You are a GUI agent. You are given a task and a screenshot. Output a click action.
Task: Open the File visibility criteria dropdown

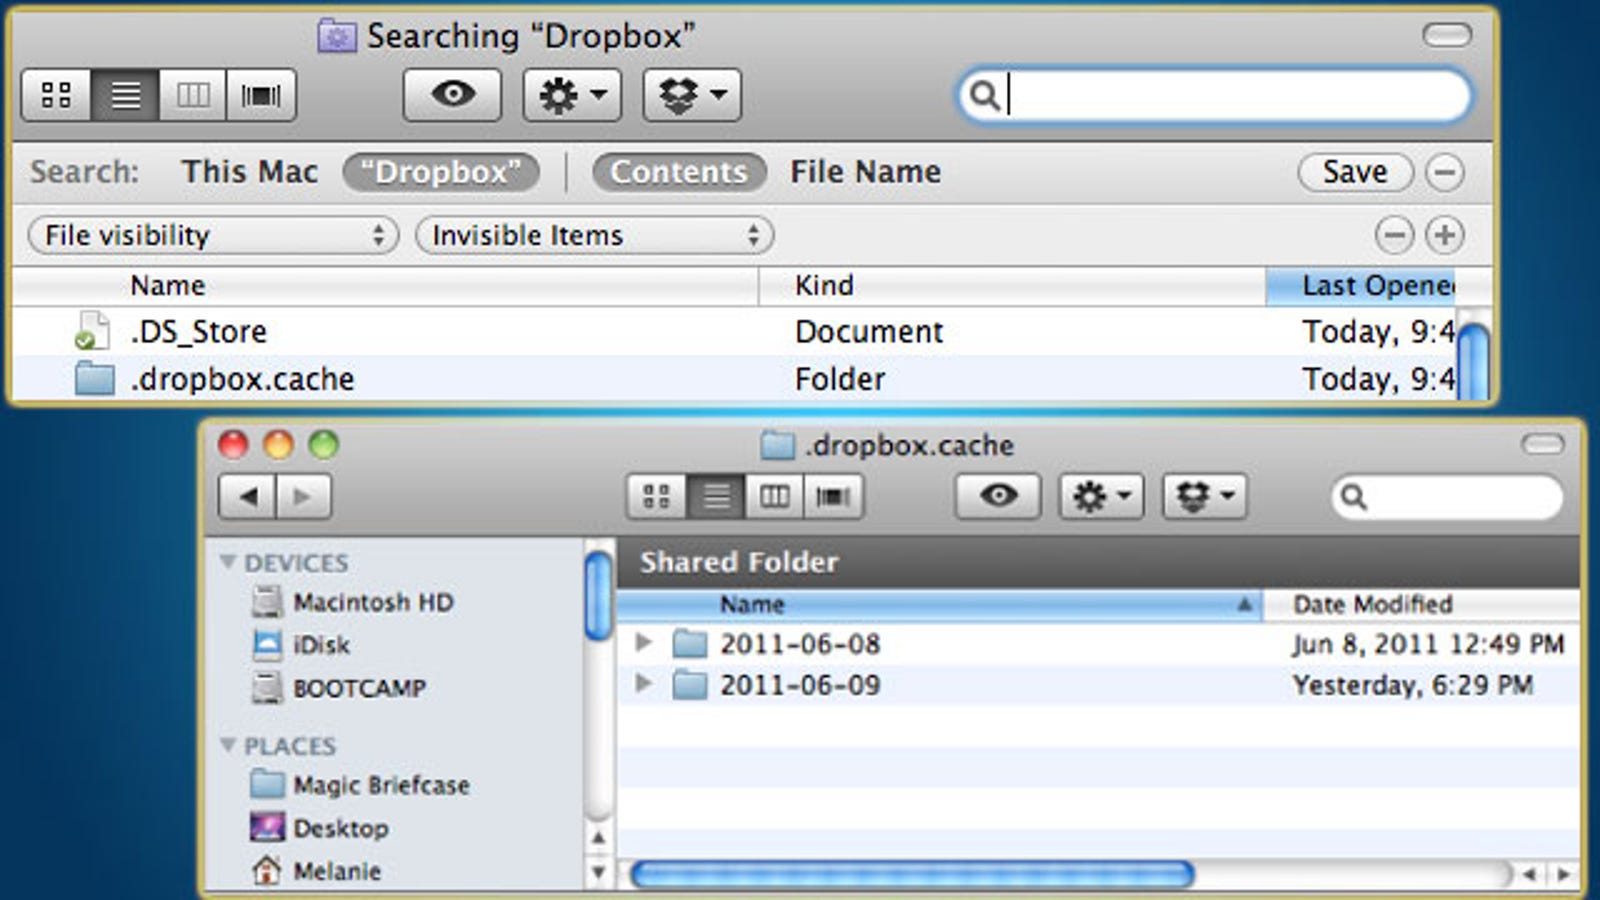click(x=213, y=235)
